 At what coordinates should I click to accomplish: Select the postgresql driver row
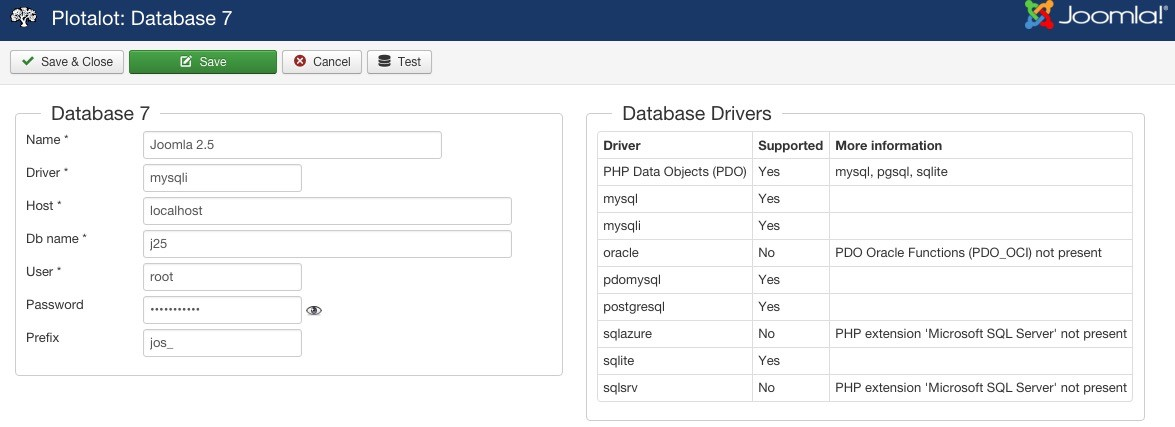tap(634, 307)
